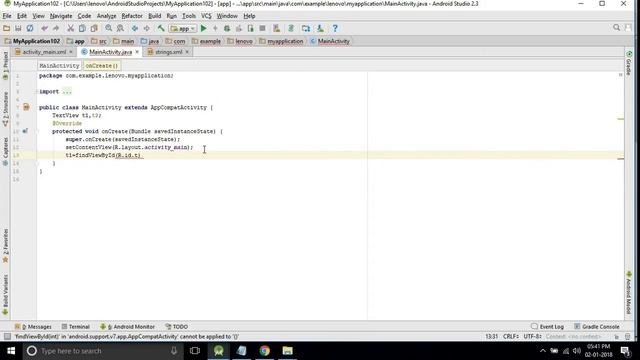This screenshot has width=640, height=360.
Task: Click the Replace toolbar icon
Action: [x=120, y=28]
